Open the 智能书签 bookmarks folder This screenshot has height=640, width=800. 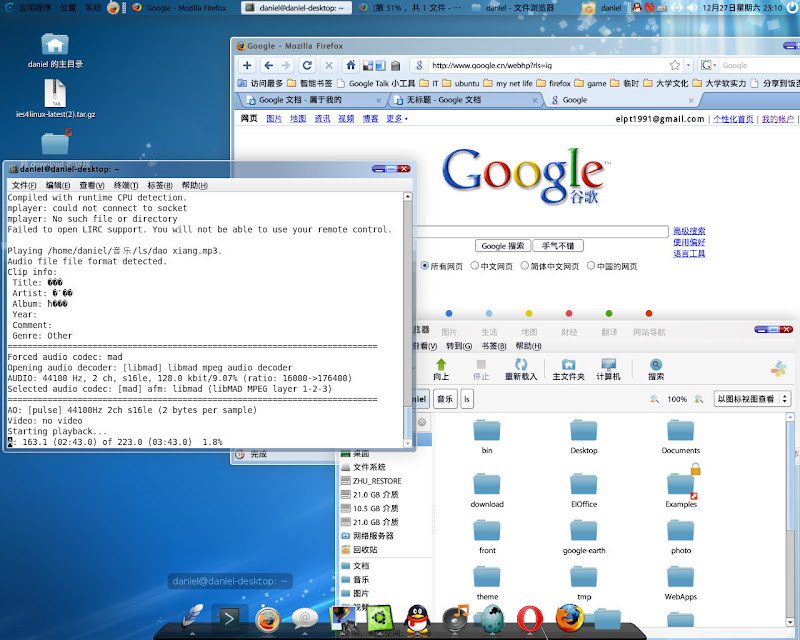point(310,83)
